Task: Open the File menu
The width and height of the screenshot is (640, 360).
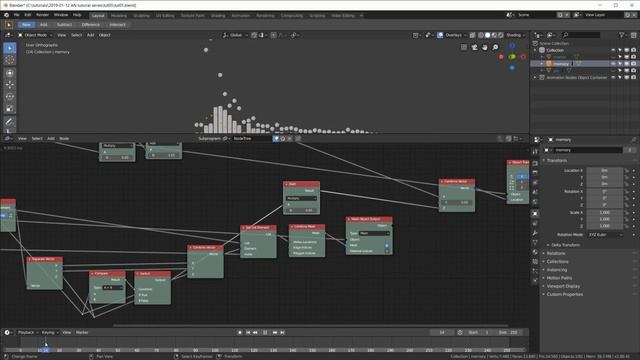Action: coord(16,15)
